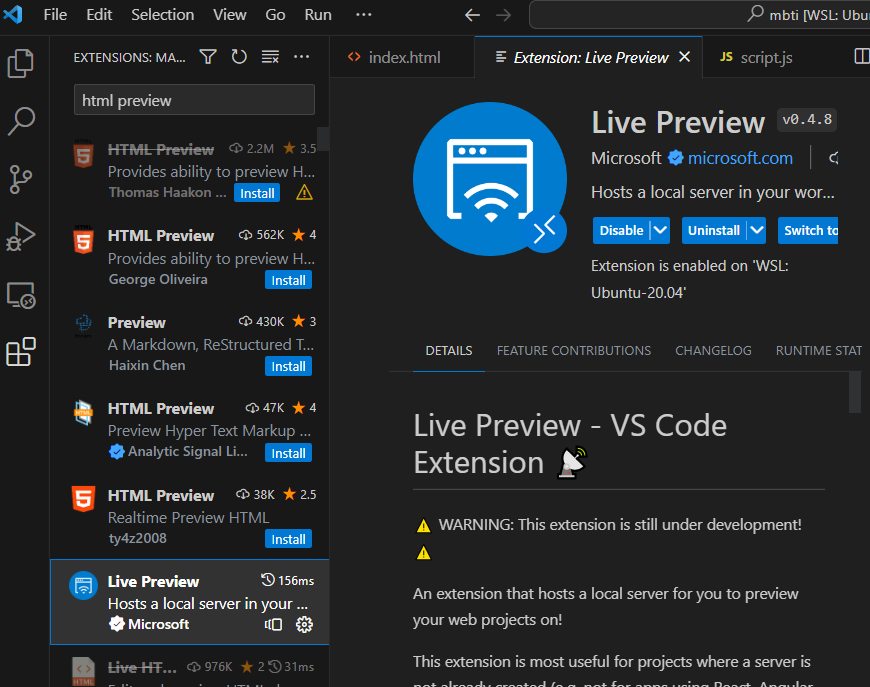Click the warning icon on Thomas Haakon extension
The height and width of the screenshot is (687, 870).
(x=304, y=193)
